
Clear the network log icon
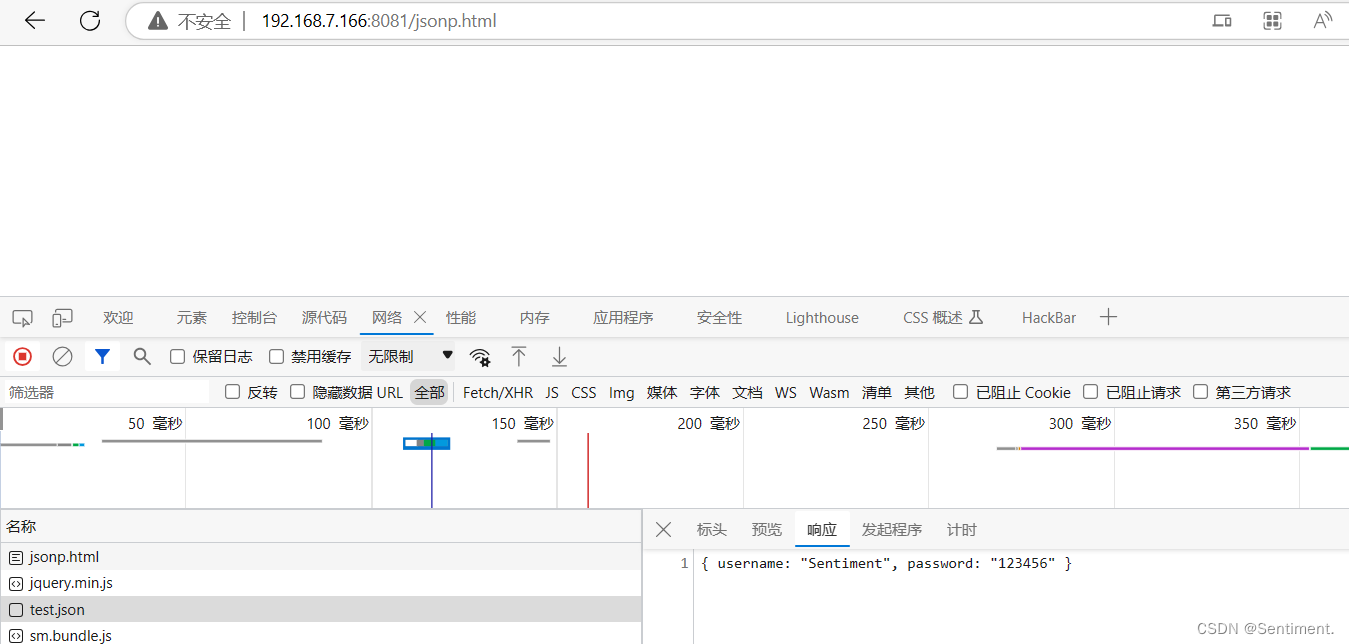point(62,356)
